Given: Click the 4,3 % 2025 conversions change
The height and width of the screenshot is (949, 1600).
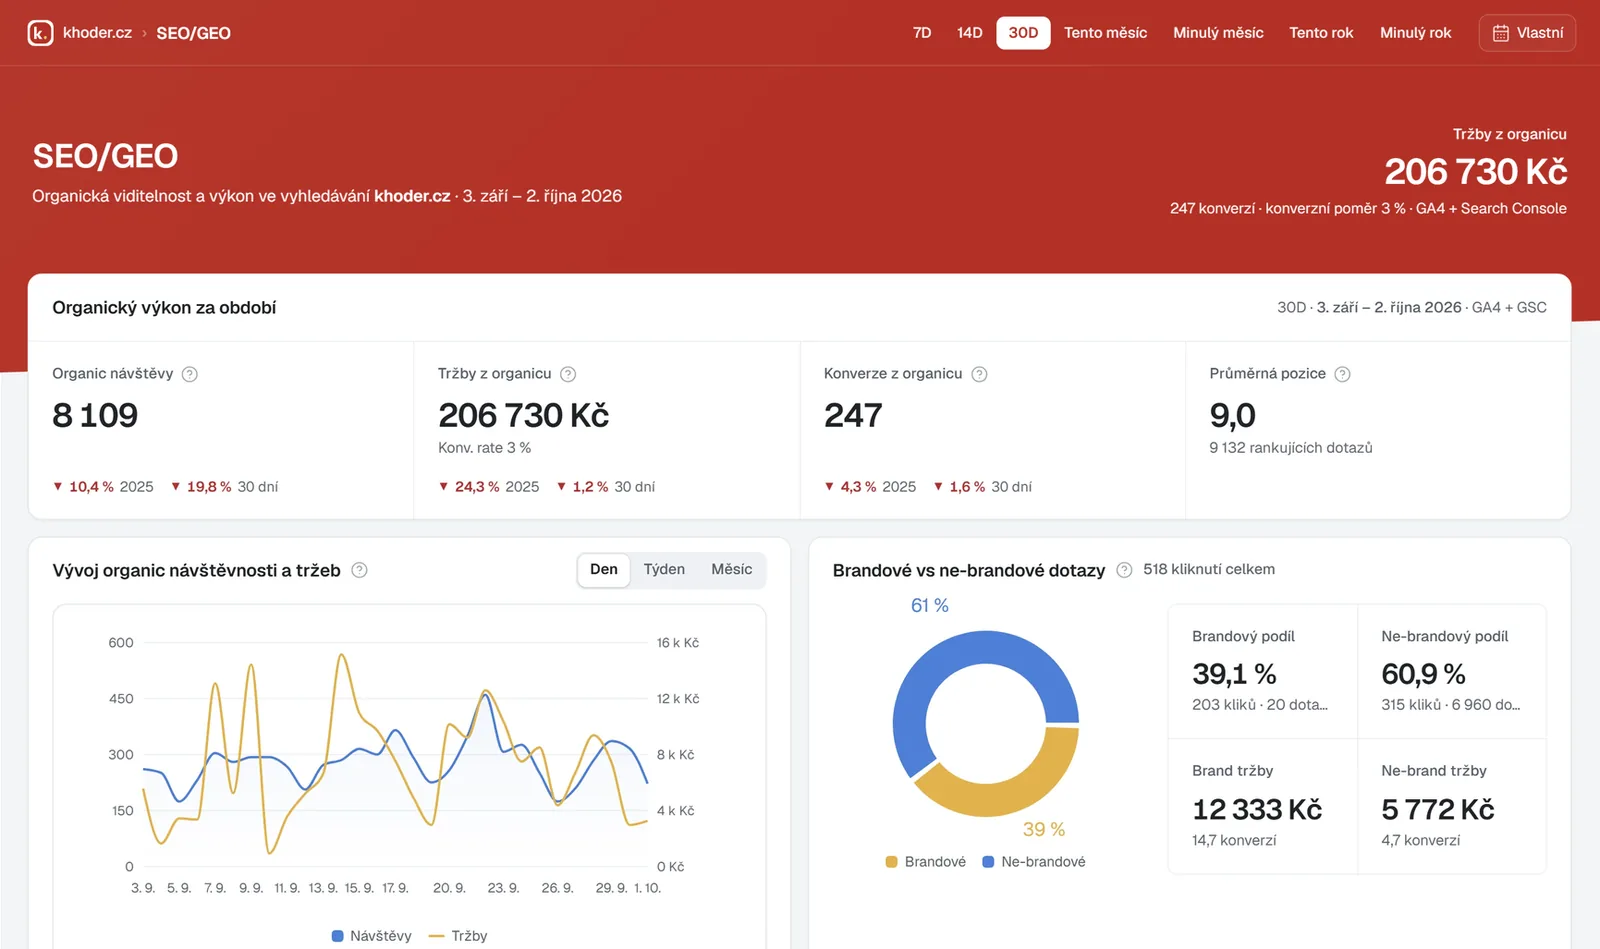Looking at the screenshot, I should click(870, 487).
